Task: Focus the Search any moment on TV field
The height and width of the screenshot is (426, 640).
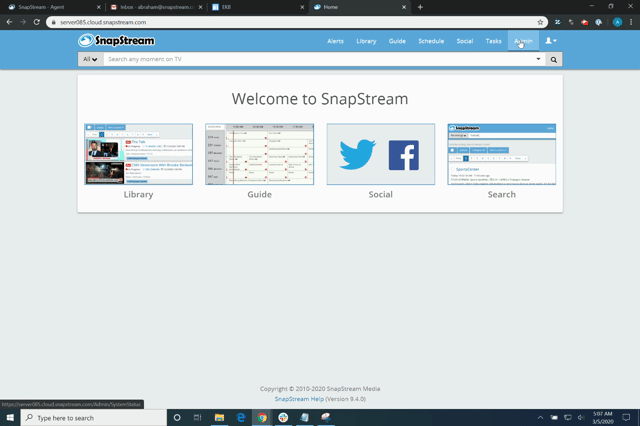Action: point(318,59)
